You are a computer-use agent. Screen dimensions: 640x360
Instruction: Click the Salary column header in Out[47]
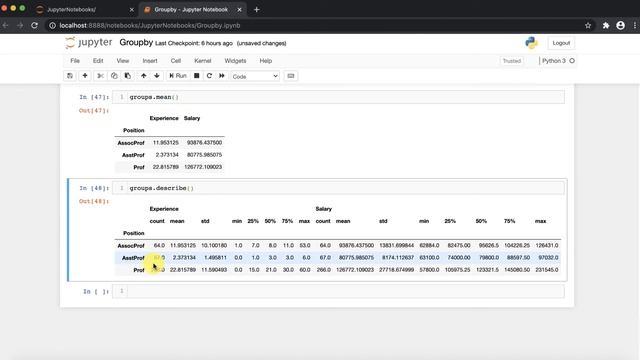point(192,118)
